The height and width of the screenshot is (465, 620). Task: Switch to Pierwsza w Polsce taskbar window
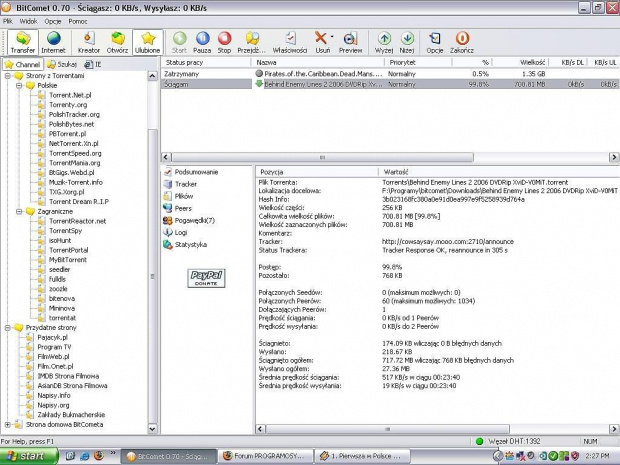tap(362, 456)
